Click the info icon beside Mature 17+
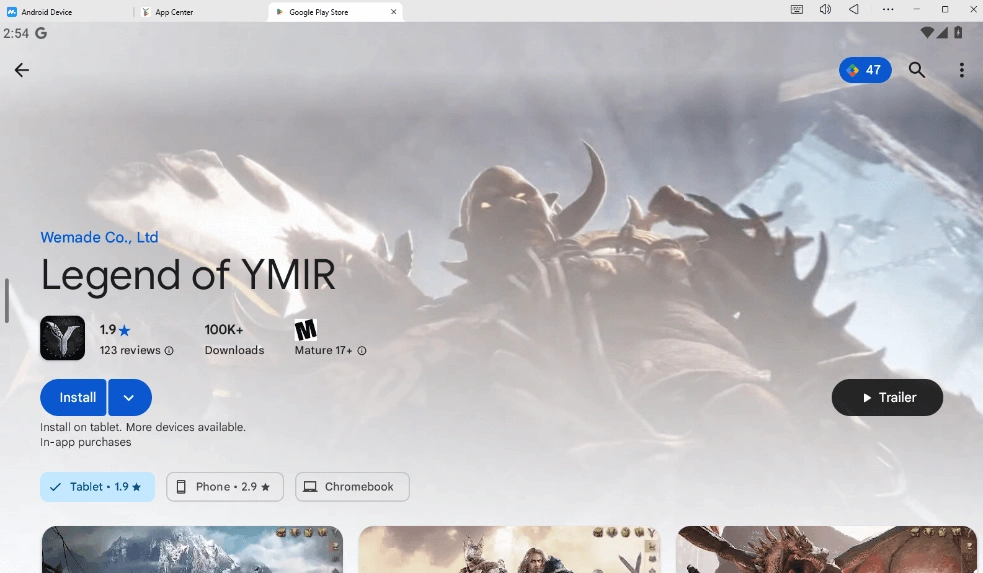The width and height of the screenshot is (983, 573). pyautogui.click(x=362, y=350)
